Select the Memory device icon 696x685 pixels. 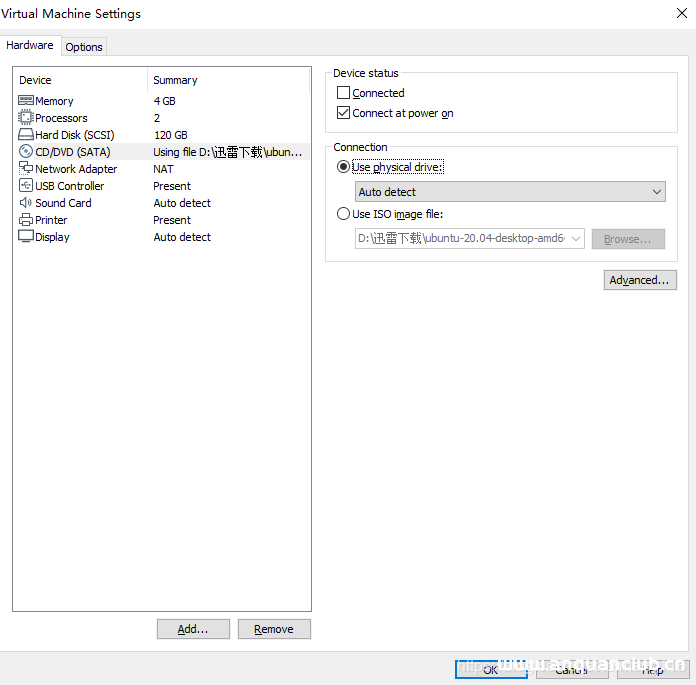point(26,101)
